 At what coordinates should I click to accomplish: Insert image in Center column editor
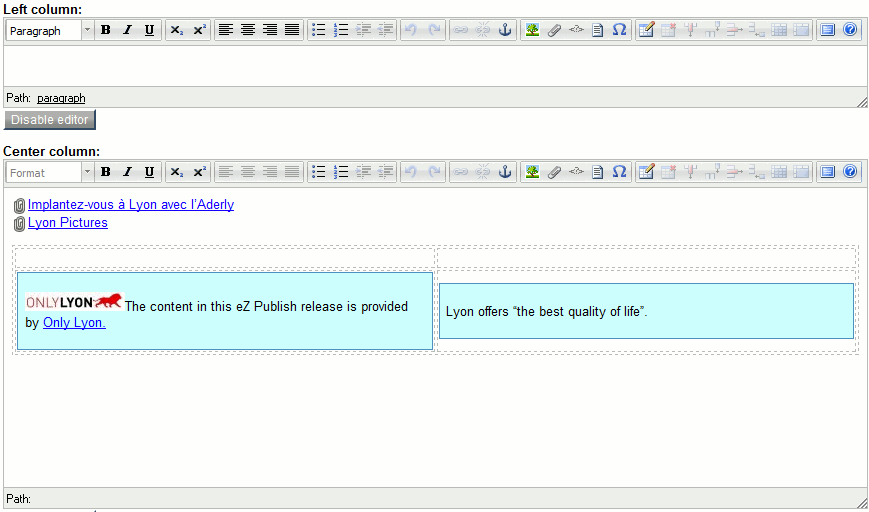[x=533, y=172]
